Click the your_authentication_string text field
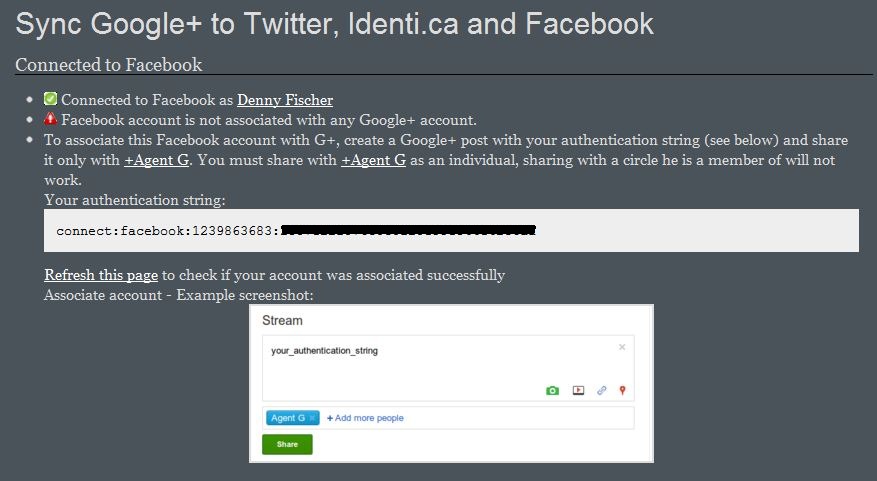Viewport: 877px width, 481px height. click(x=448, y=368)
